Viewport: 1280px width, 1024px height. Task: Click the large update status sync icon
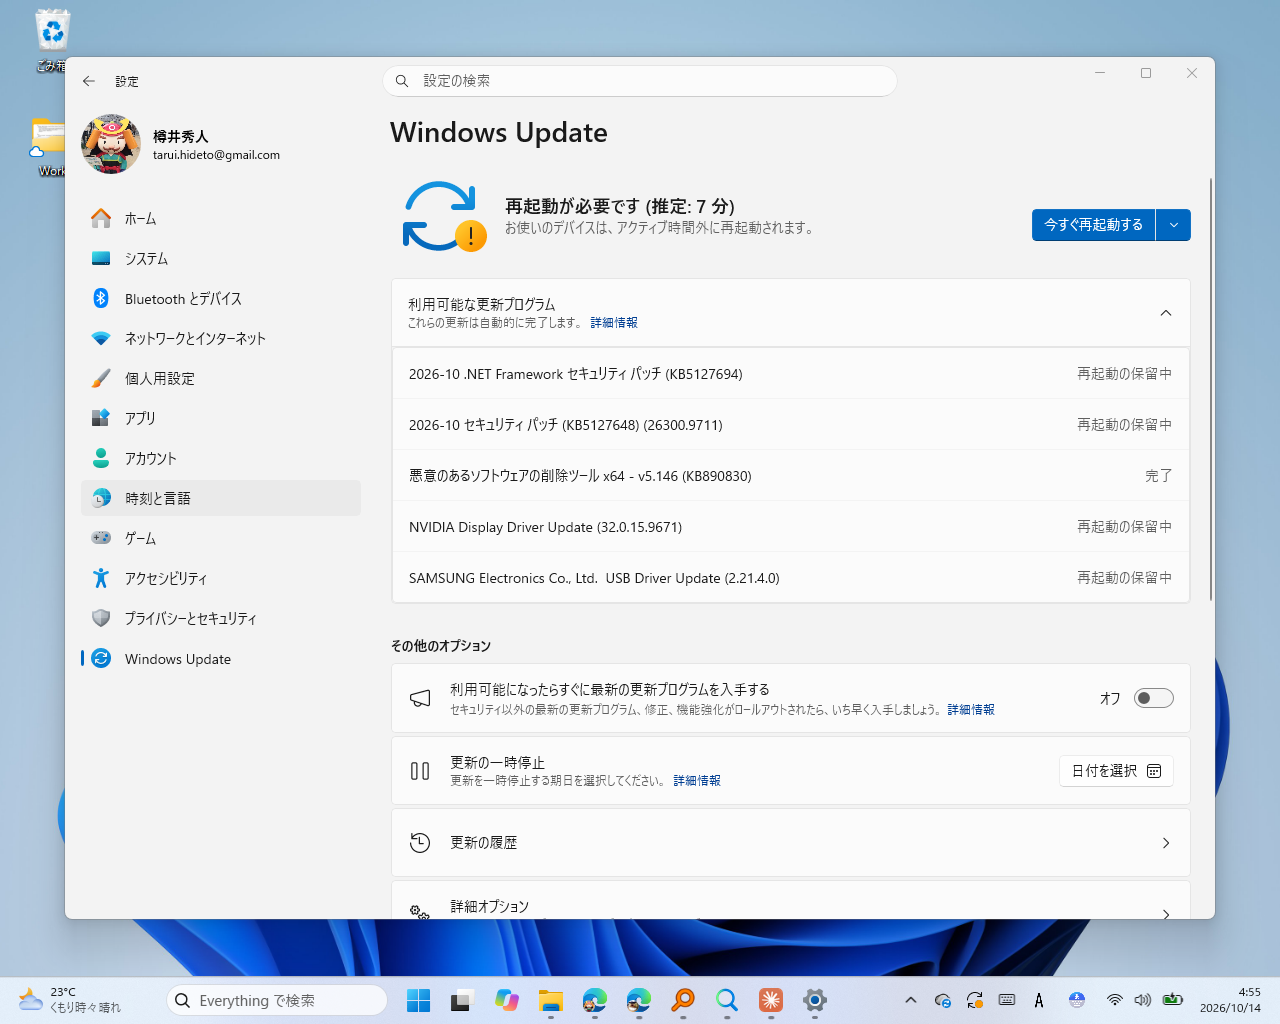point(443,216)
